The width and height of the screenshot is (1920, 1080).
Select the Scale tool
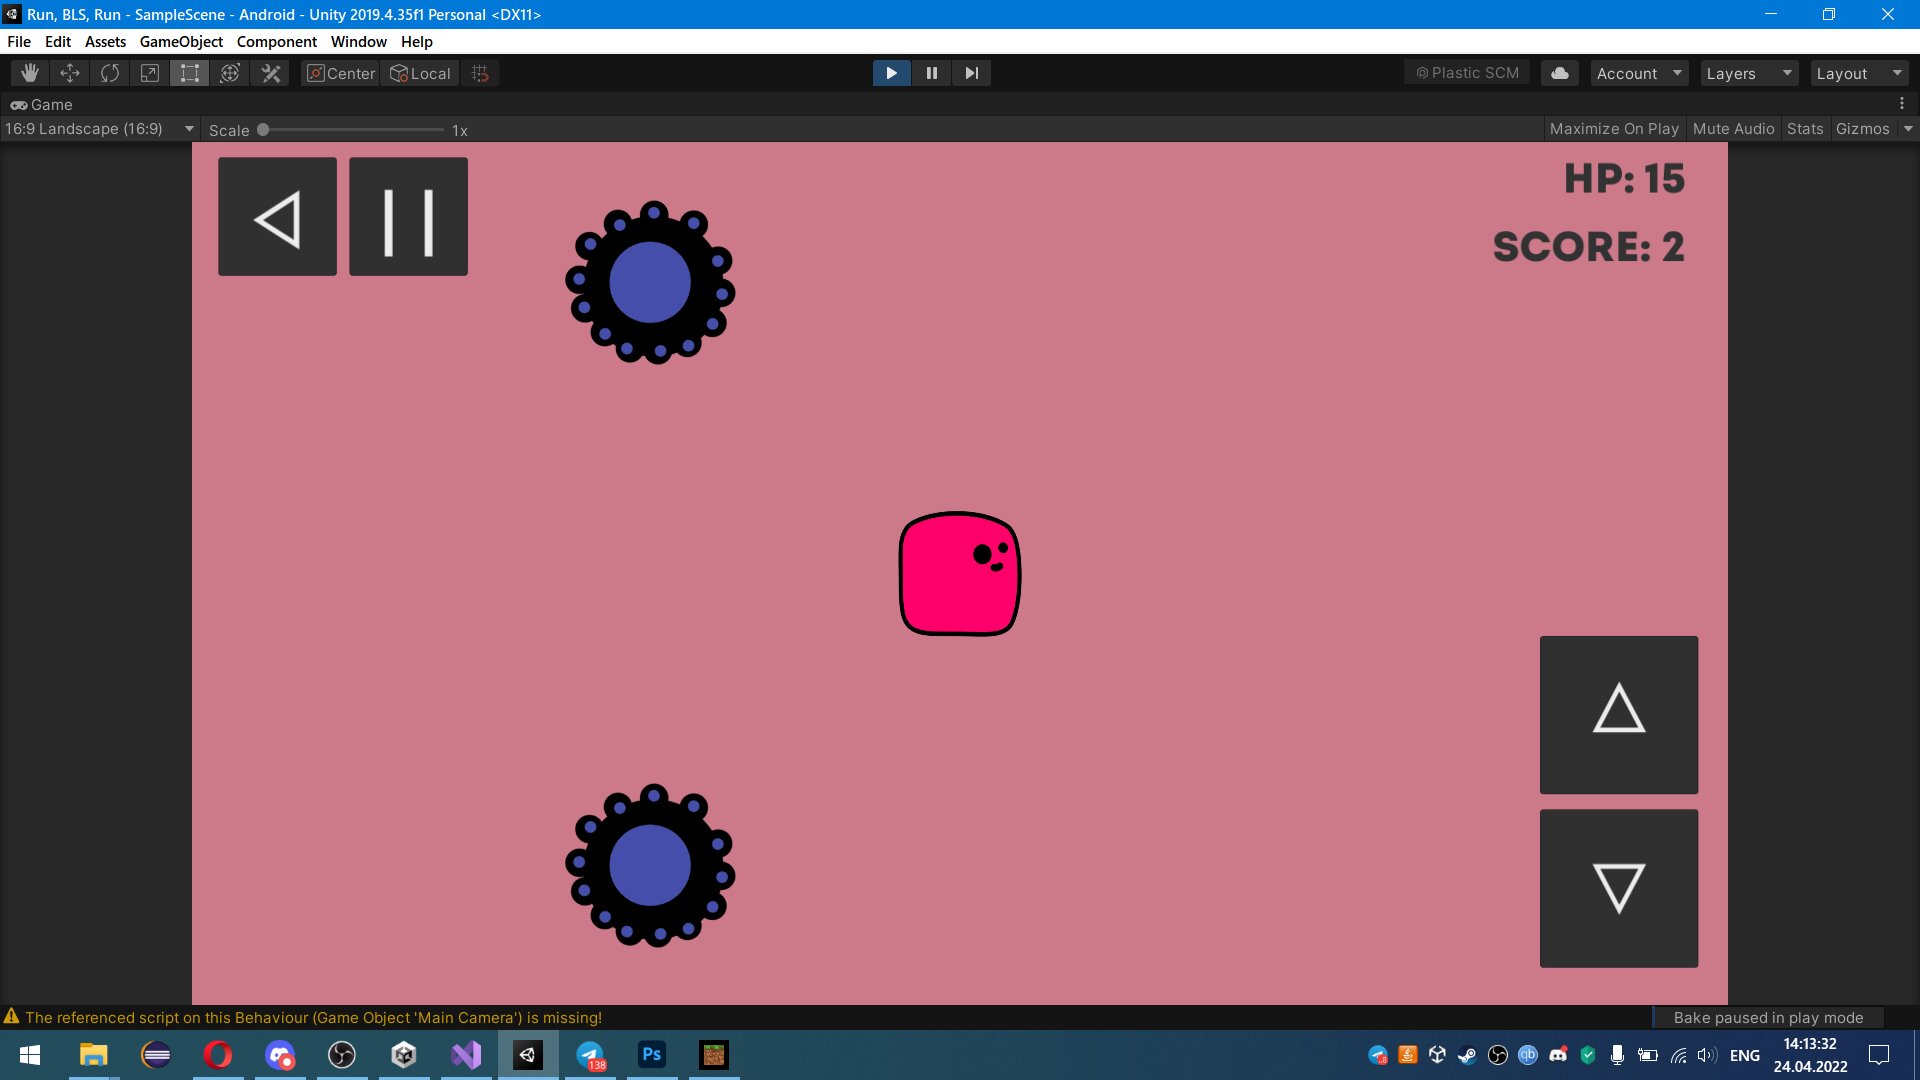point(149,73)
